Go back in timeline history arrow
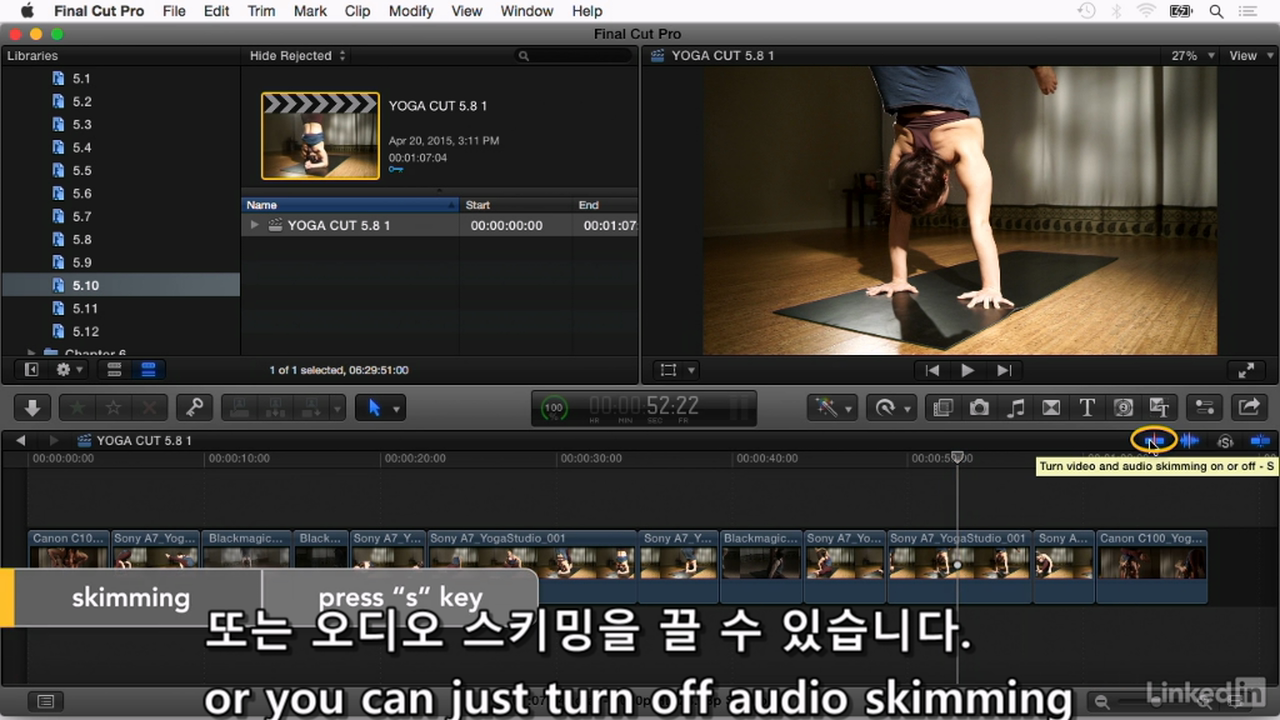The height and width of the screenshot is (720, 1280). pos(21,441)
